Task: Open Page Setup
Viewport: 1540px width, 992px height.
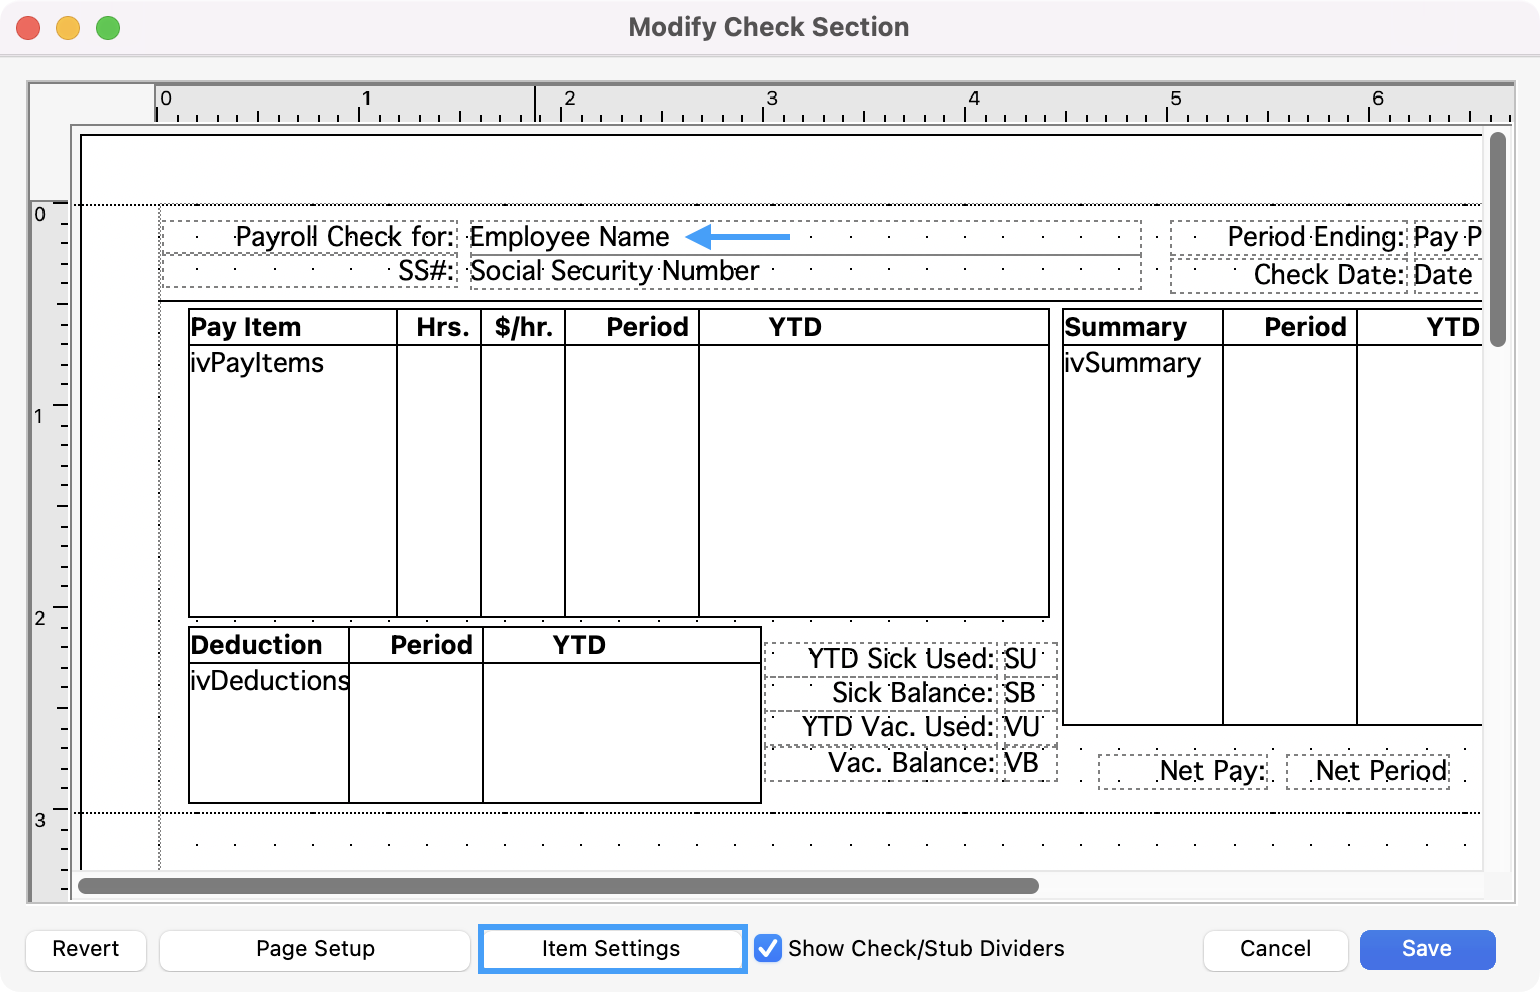Action: pyautogui.click(x=315, y=949)
